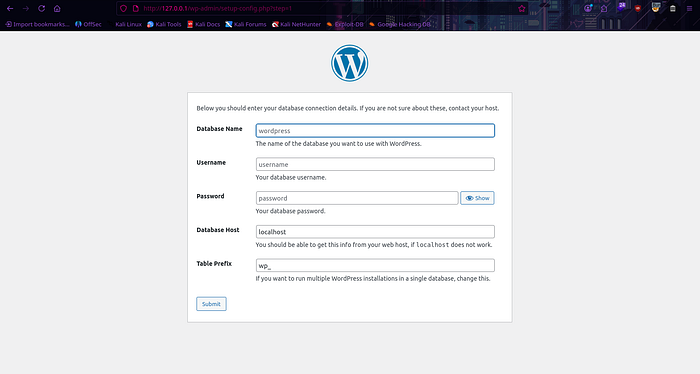Click 'You should be able to get' description

[x=374, y=245]
